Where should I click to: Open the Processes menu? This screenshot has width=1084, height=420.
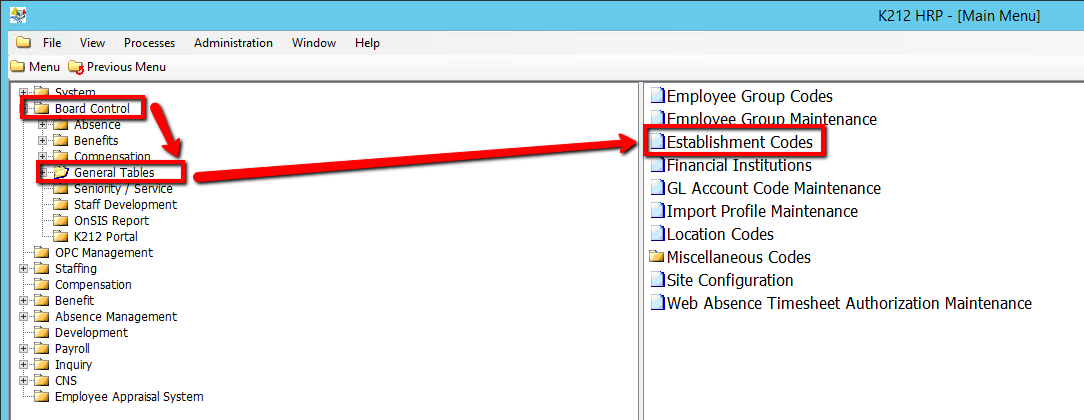(x=149, y=43)
